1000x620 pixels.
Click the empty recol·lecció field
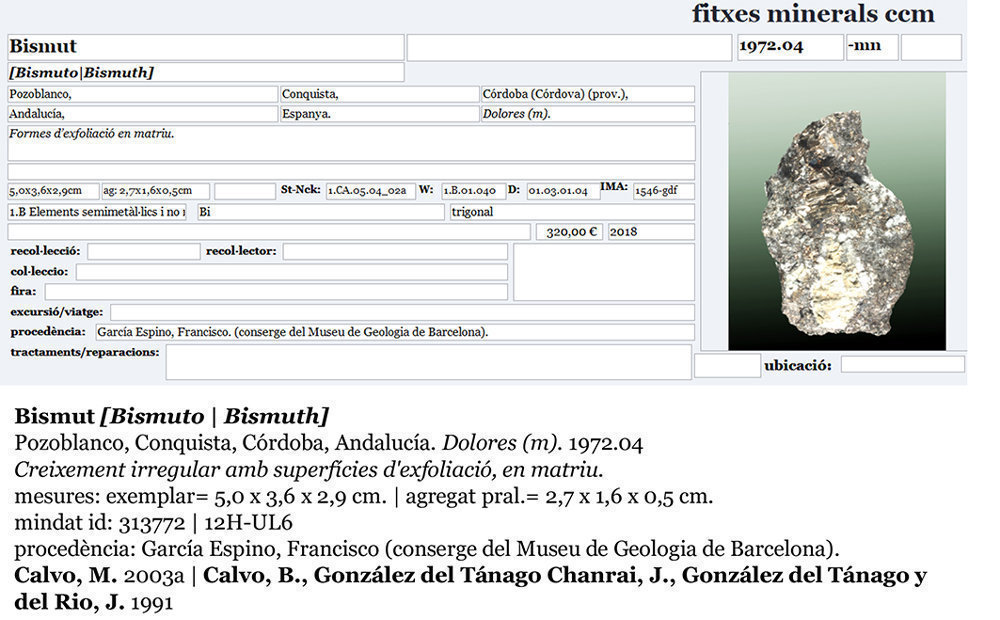point(143,252)
